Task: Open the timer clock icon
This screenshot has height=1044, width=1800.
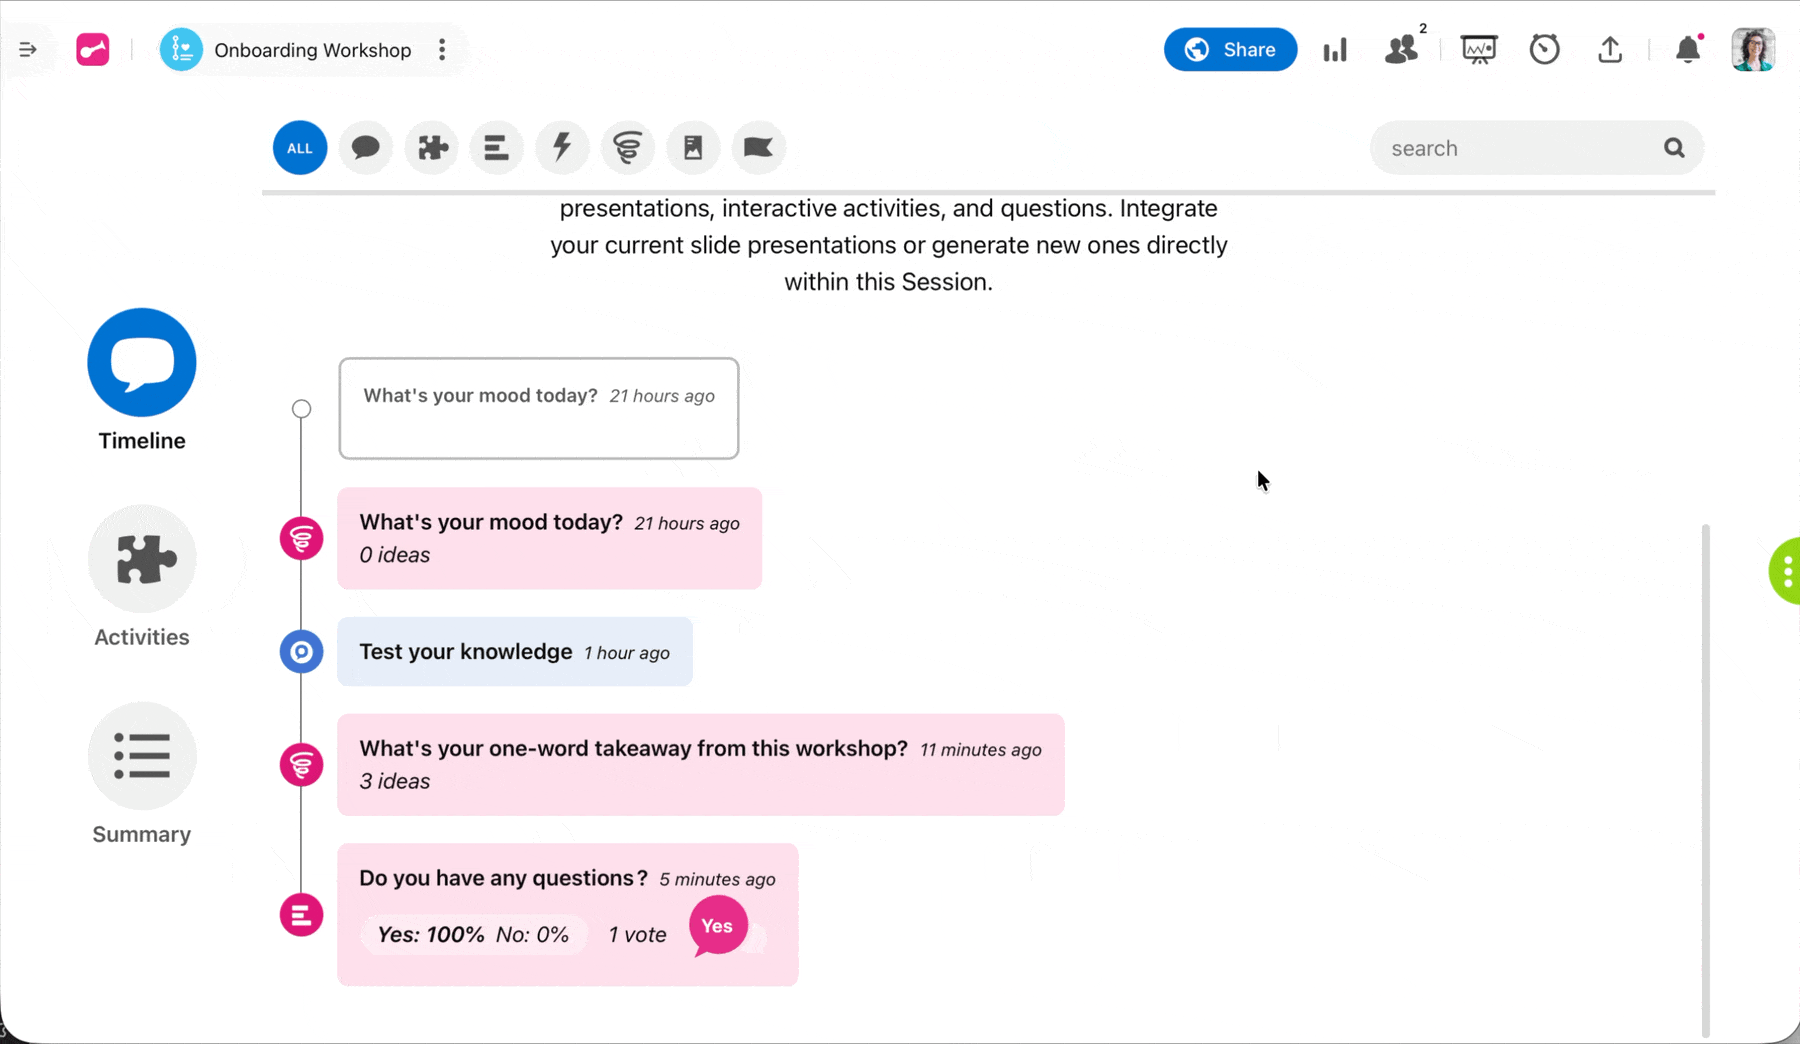Action: point(1544,49)
